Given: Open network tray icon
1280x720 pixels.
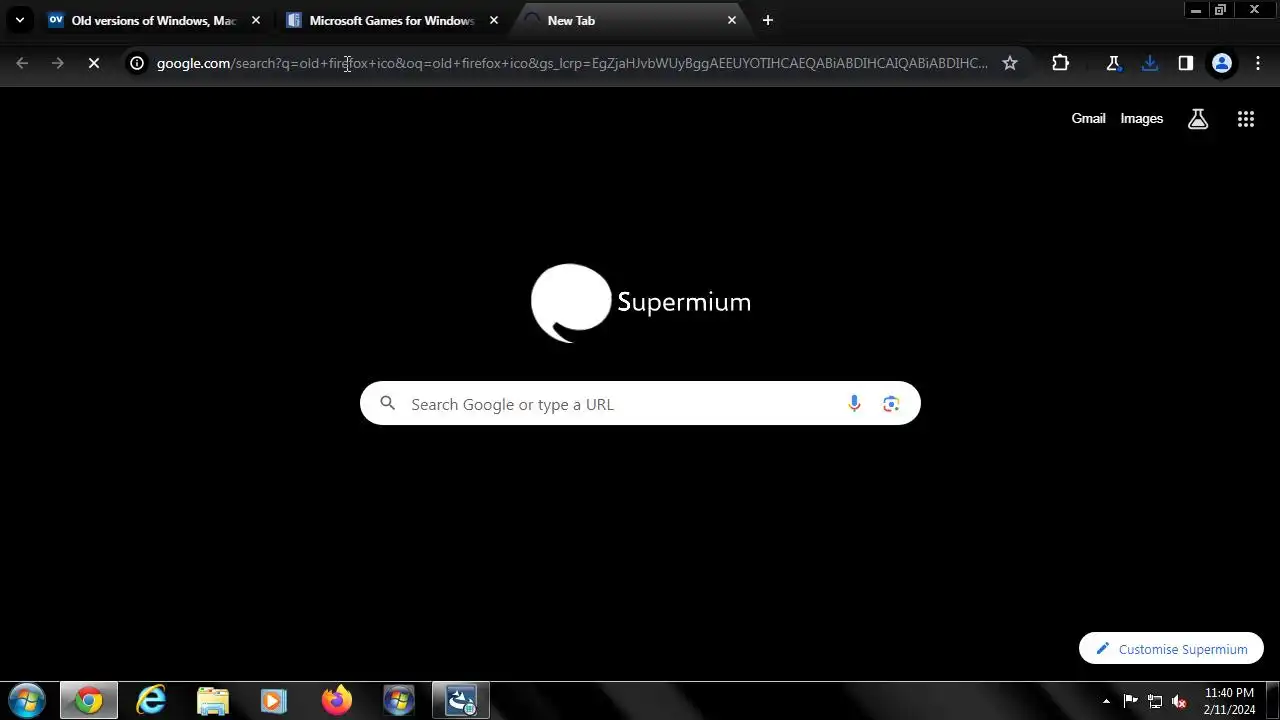Looking at the screenshot, I should point(1155,701).
